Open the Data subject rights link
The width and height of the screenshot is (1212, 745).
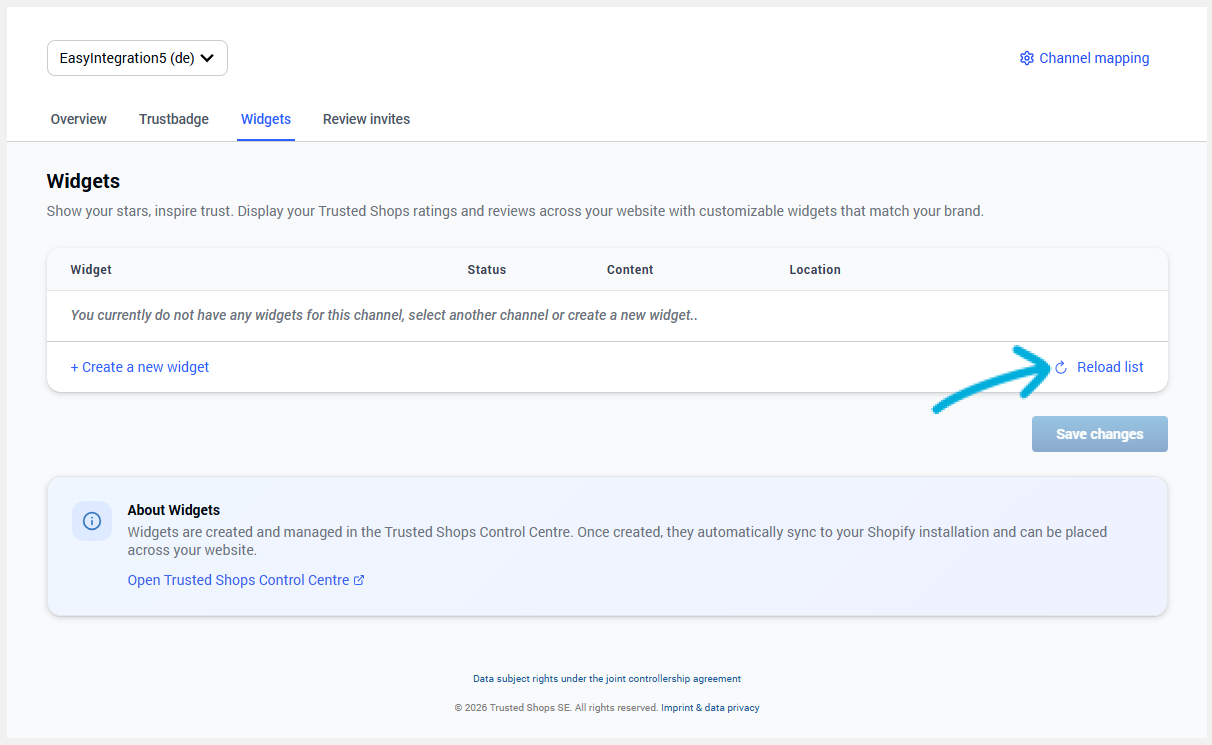606,679
